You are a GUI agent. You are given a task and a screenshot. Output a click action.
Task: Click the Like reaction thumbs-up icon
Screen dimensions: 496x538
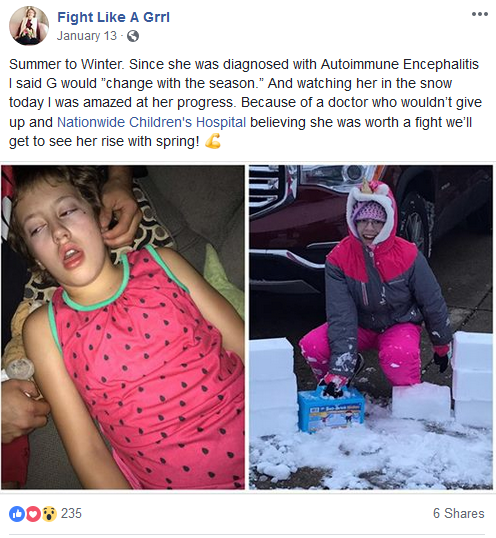tap(17, 514)
